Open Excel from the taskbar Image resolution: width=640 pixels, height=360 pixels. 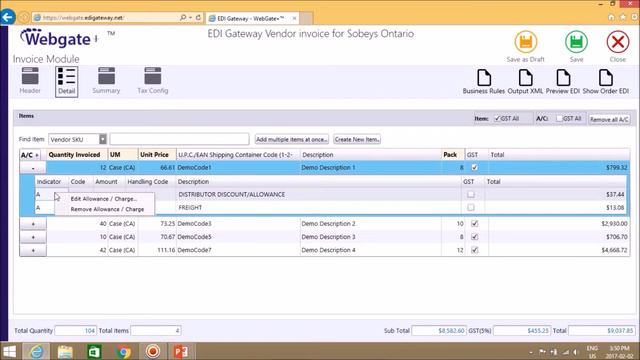pyautogui.click(x=94, y=351)
